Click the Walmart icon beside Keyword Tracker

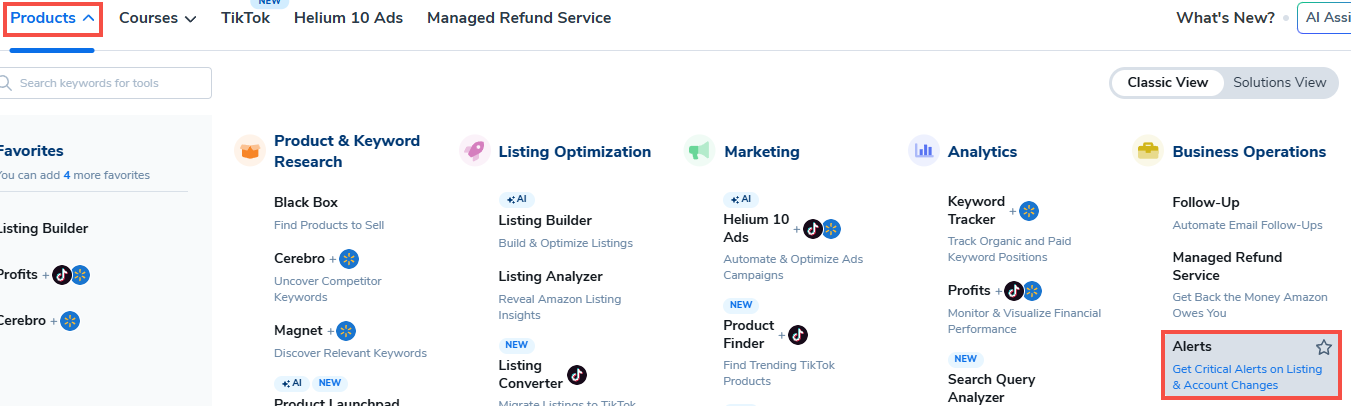tap(1029, 211)
